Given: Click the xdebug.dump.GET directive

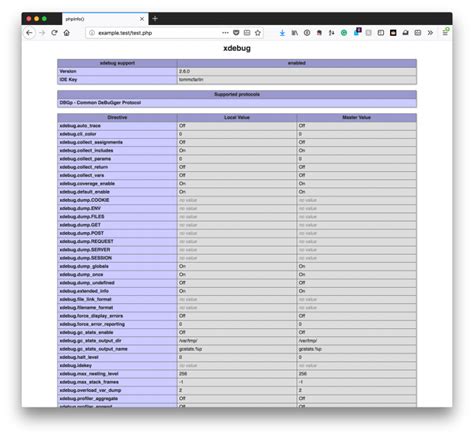Looking at the screenshot, I should click(80, 225).
